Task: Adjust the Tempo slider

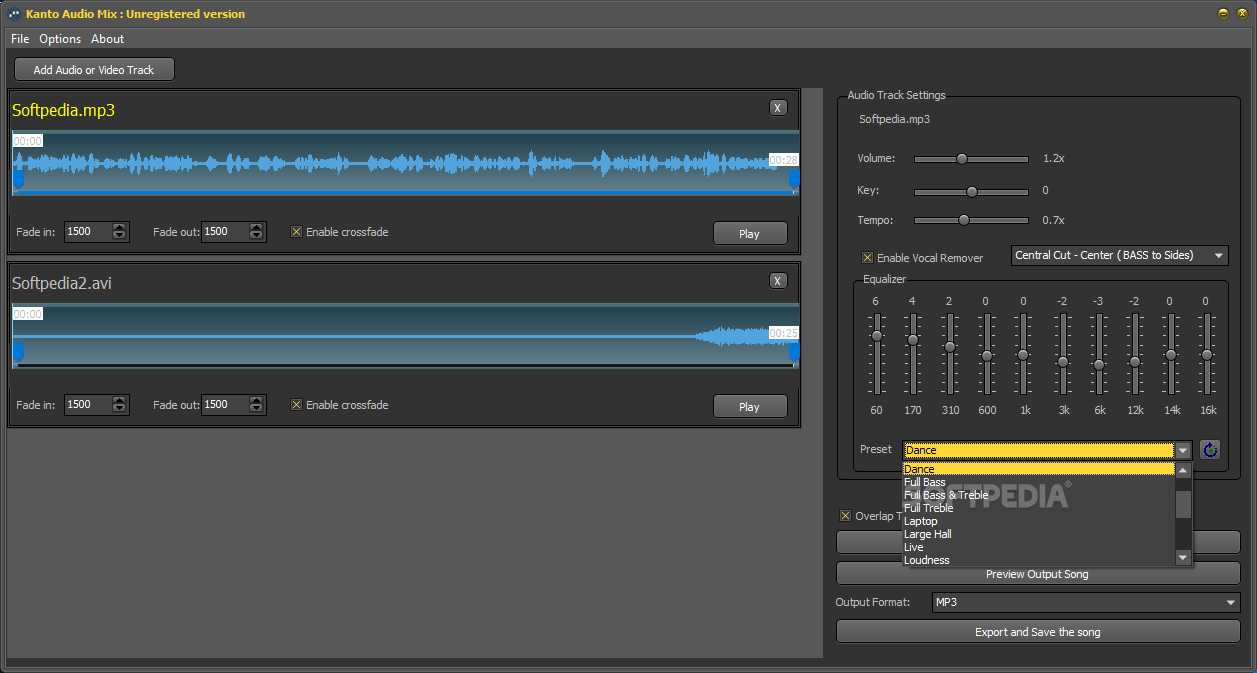Action: pyautogui.click(x=964, y=220)
